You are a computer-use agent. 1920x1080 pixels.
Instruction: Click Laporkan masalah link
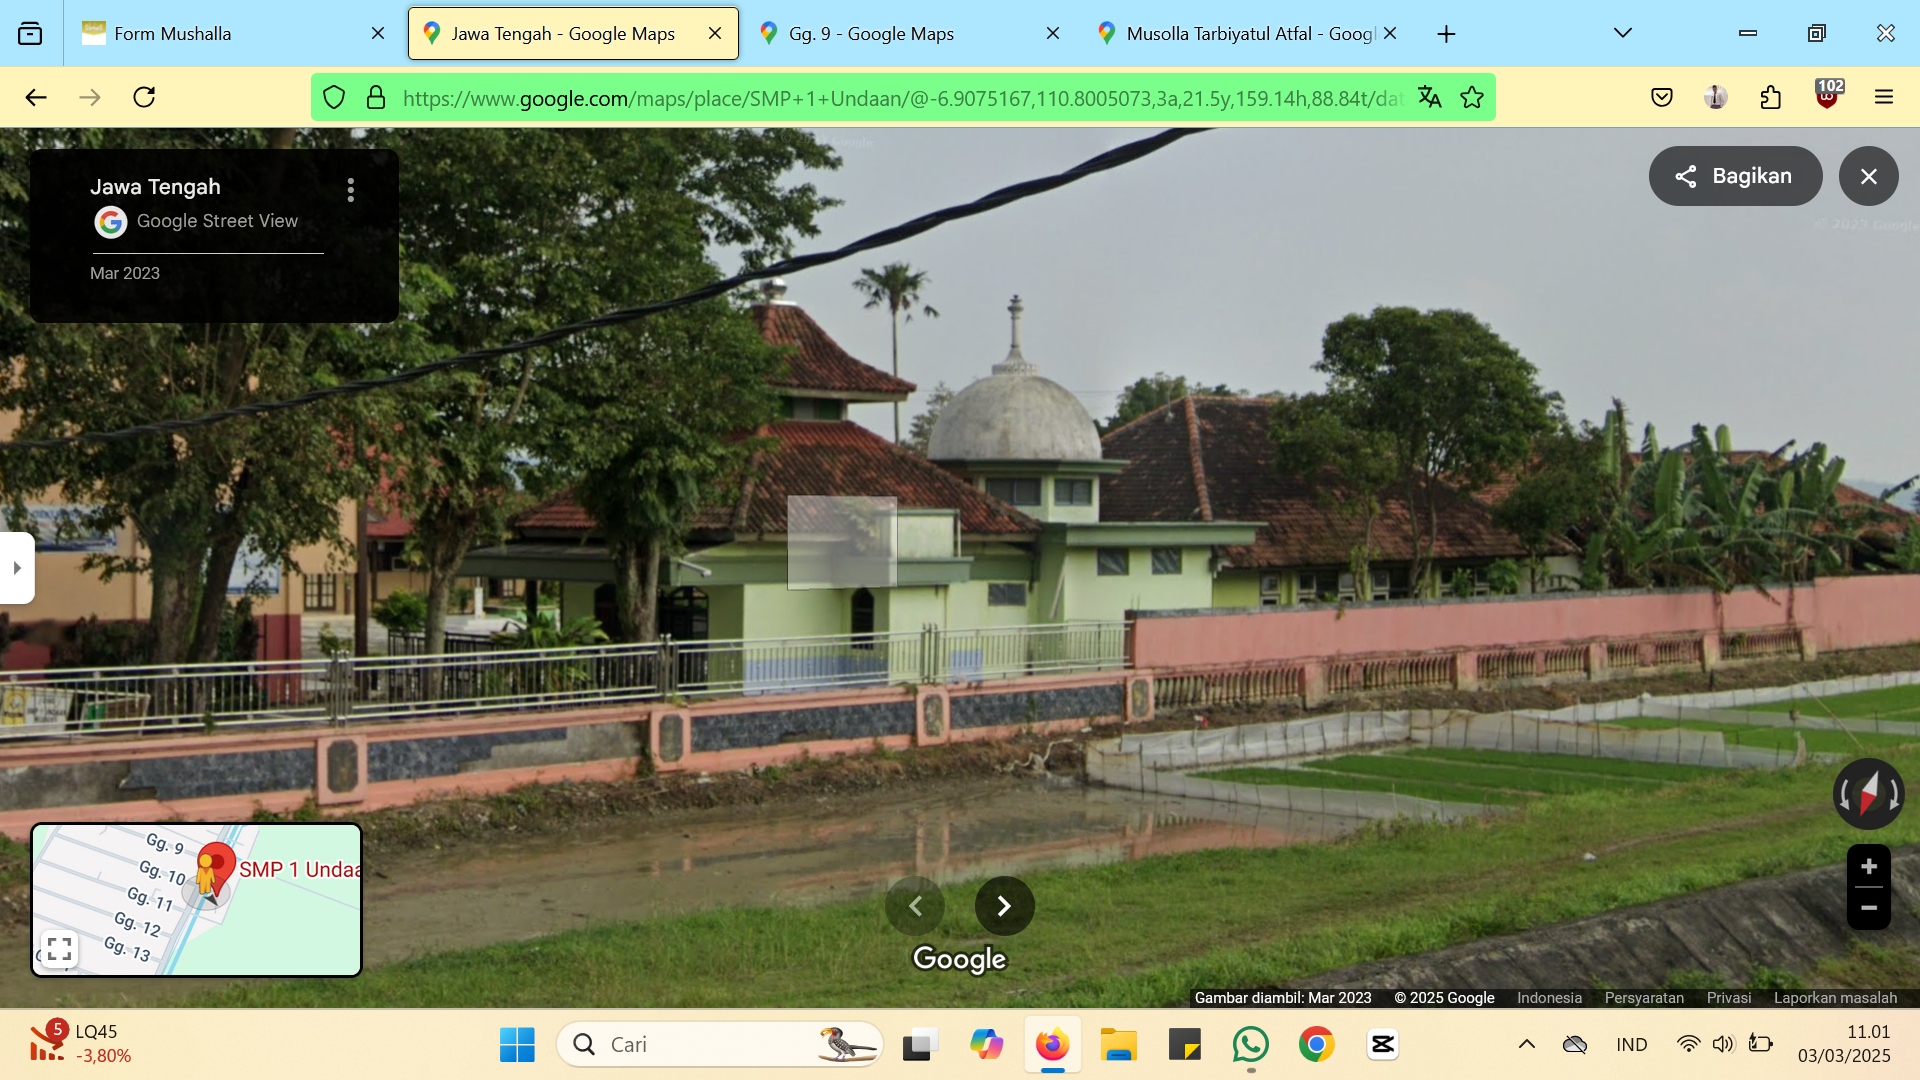[x=1835, y=997]
